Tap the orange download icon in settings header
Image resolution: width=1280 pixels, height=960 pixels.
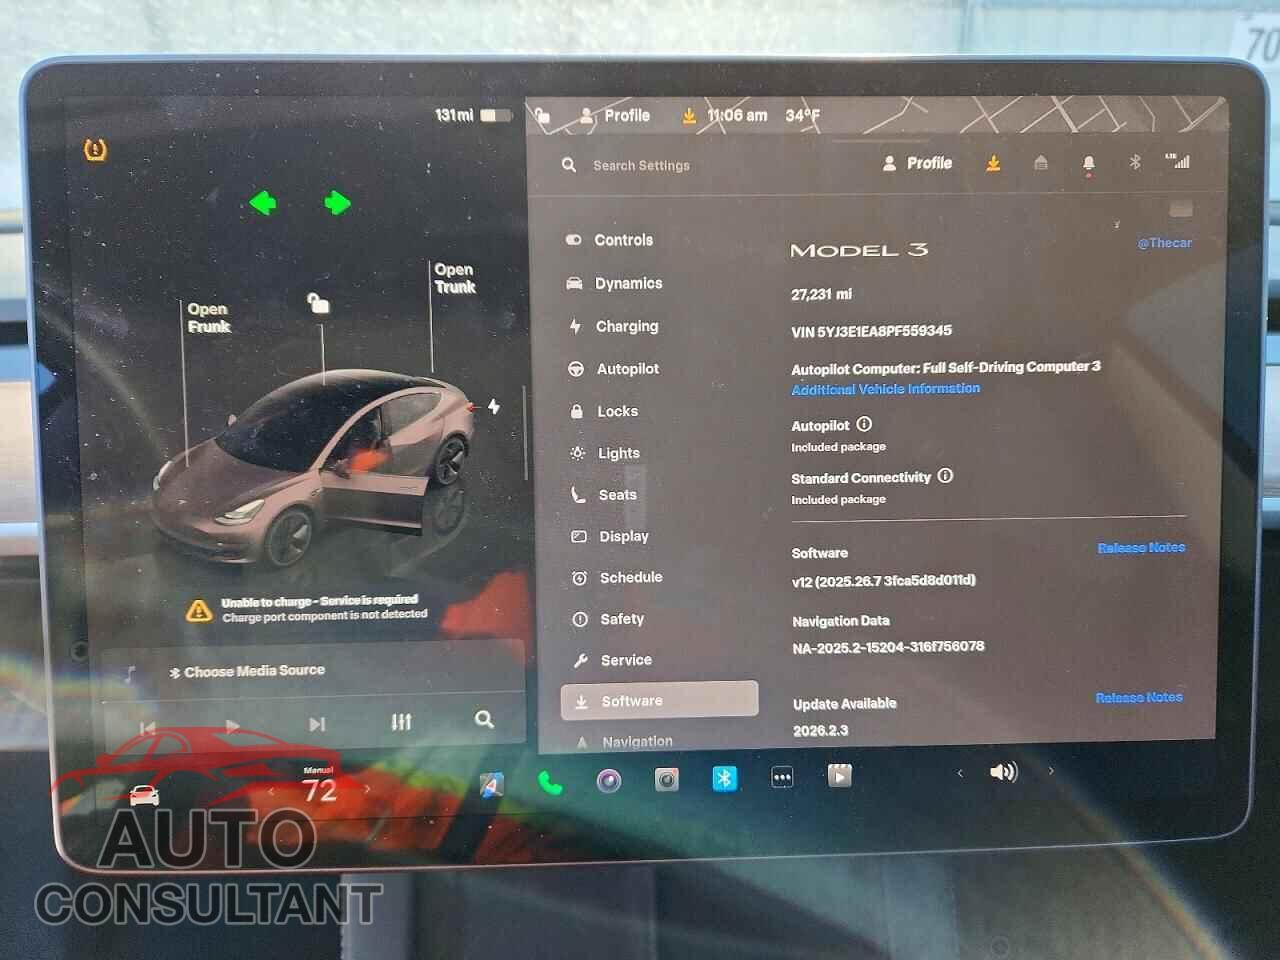[993, 163]
